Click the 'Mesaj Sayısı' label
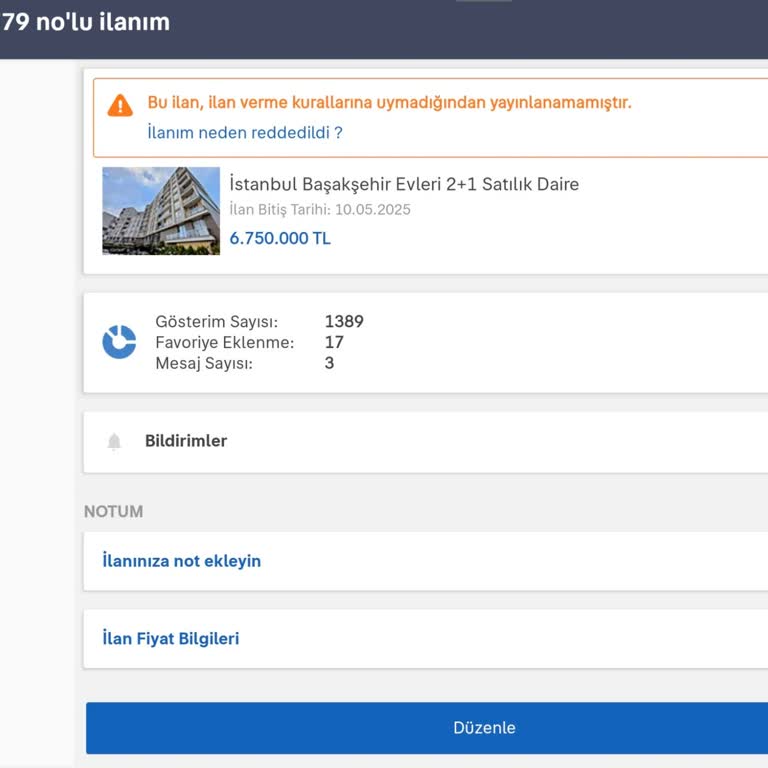Image resolution: width=768 pixels, height=768 pixels. [204, 363]
